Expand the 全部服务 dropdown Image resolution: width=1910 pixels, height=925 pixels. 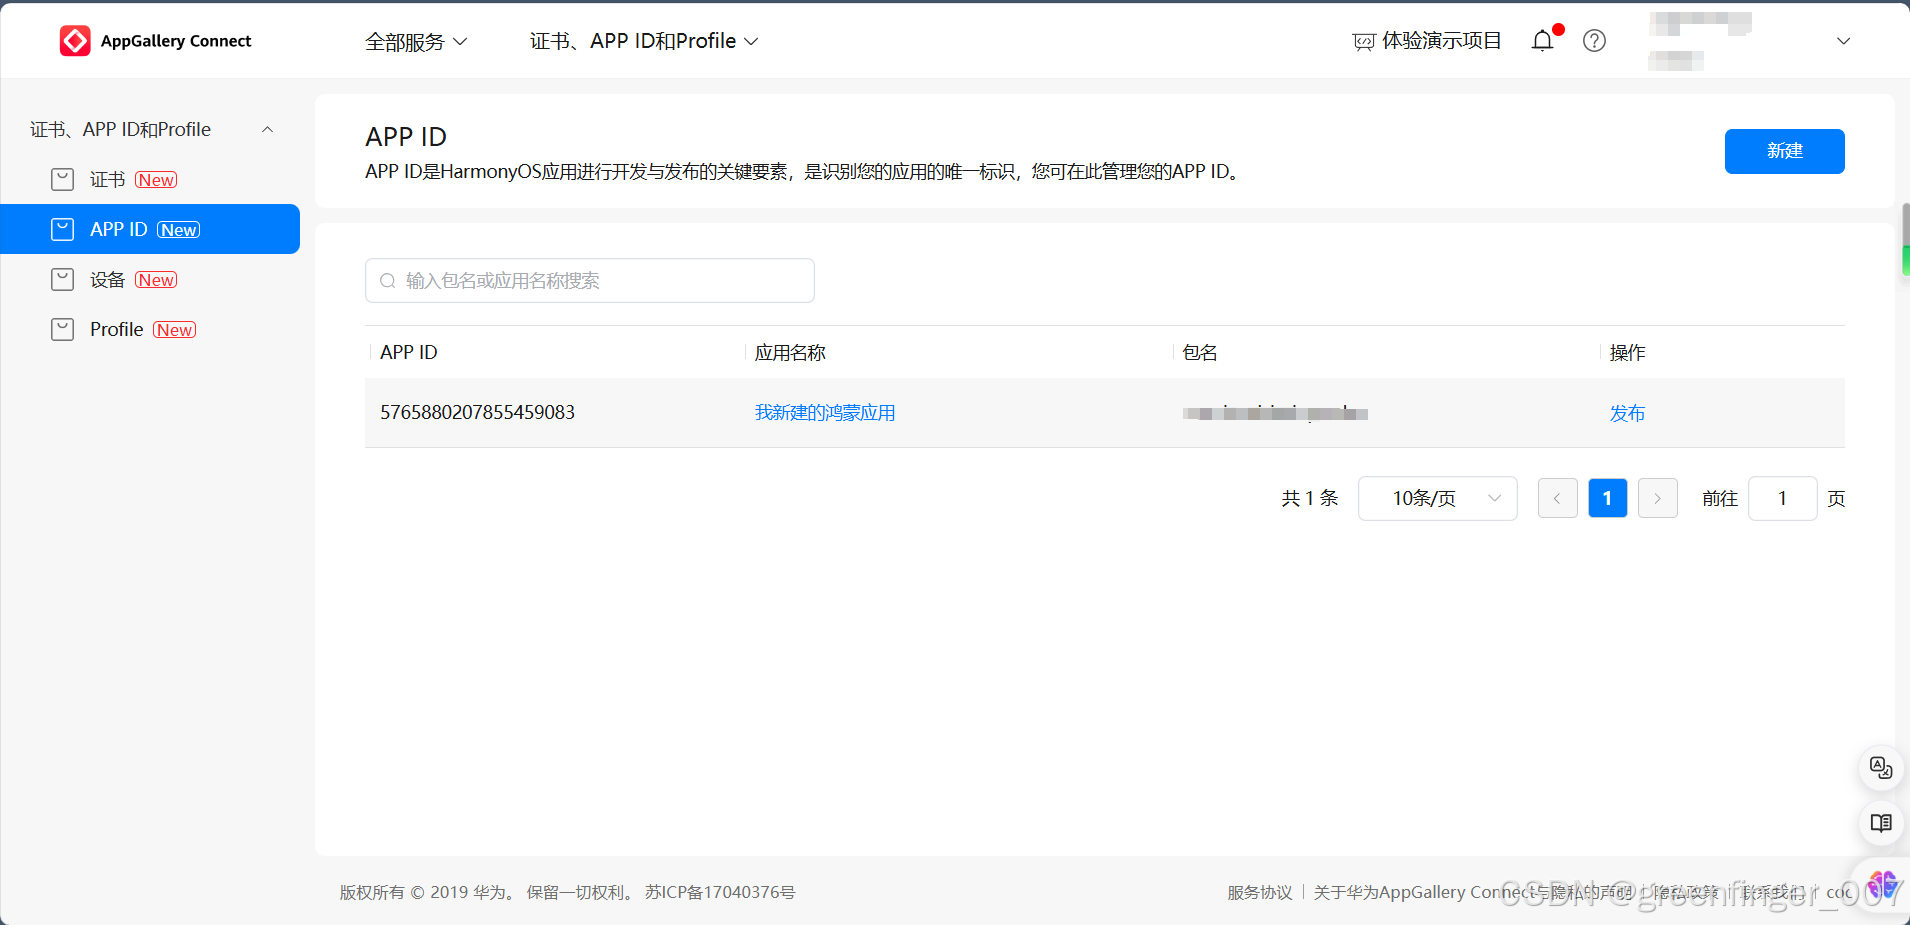coord(416,41)
